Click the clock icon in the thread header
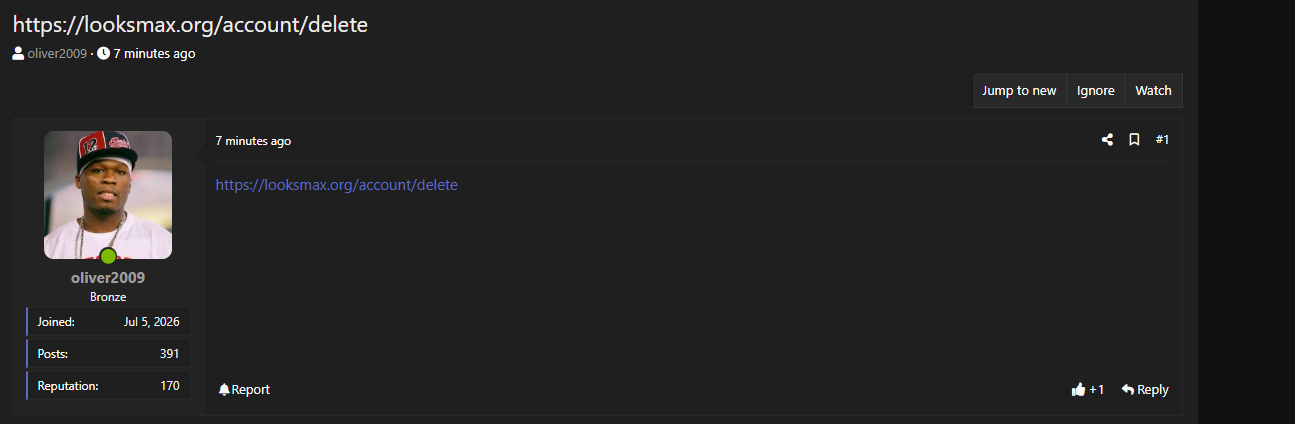 coord(103,53)
